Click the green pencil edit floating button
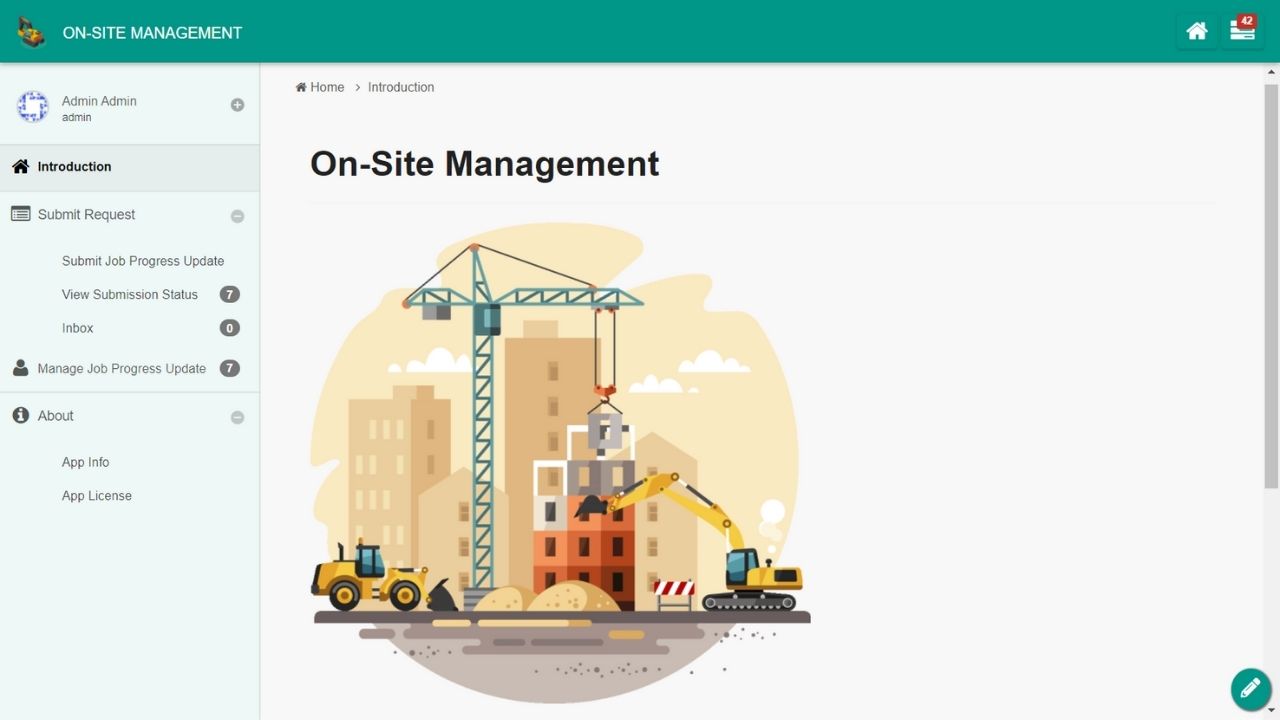The image size is (1280, 720). (1250, 689)
